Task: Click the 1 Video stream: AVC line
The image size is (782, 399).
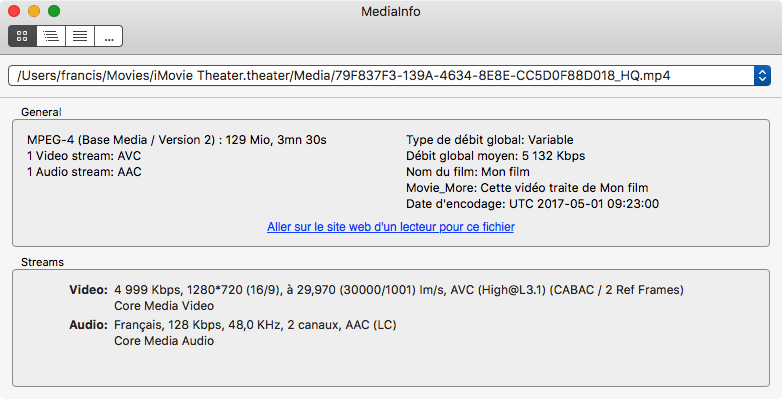Action: (x=84, y=156)
